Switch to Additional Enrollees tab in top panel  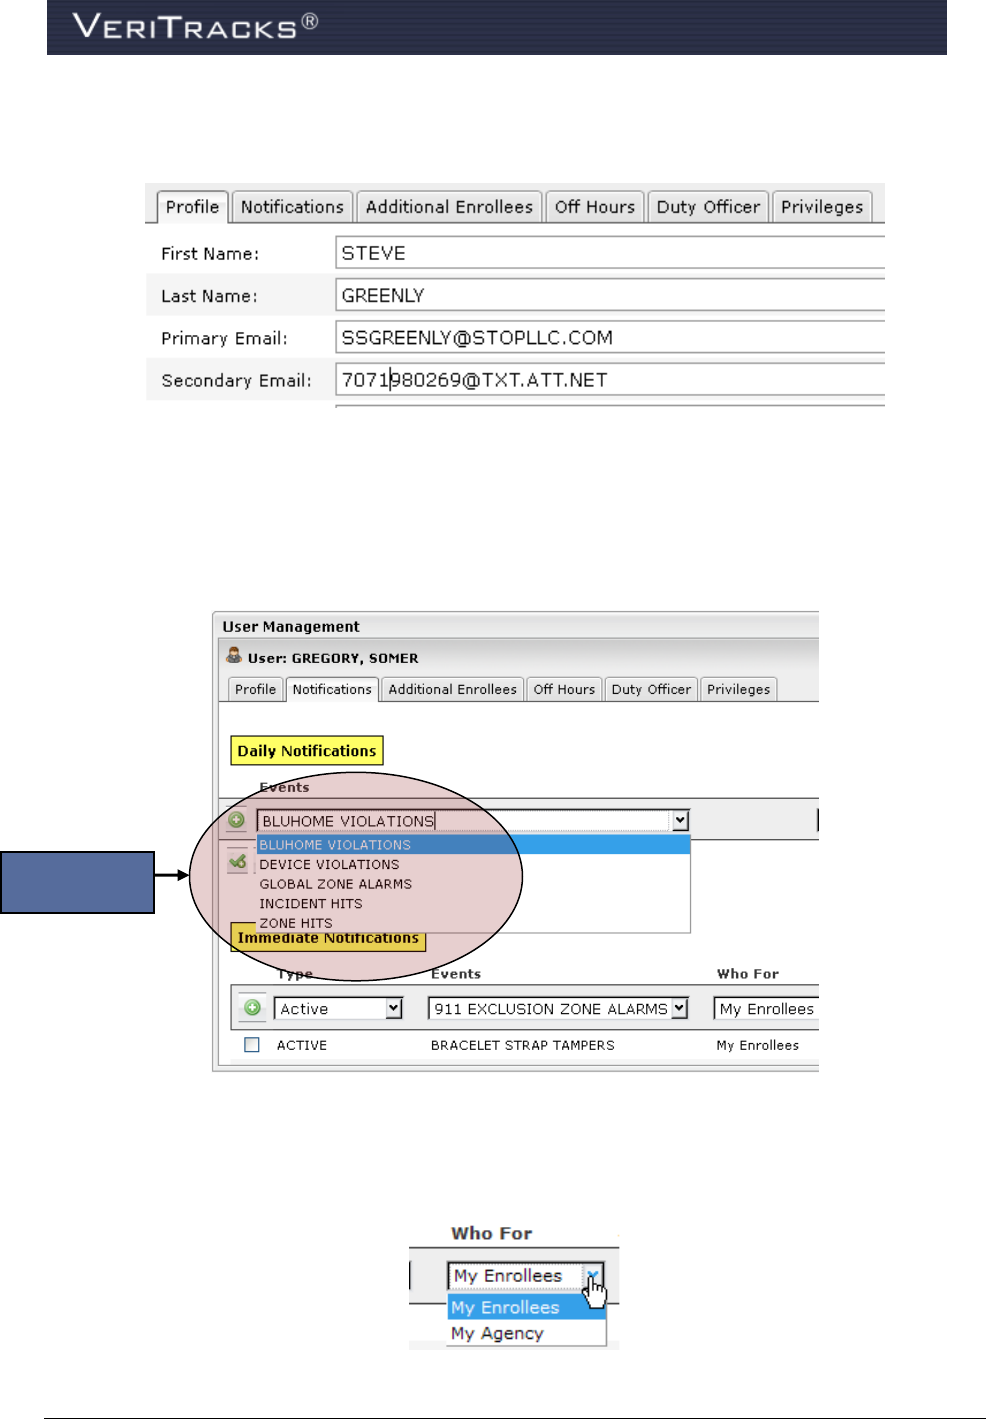coord(449,207)
